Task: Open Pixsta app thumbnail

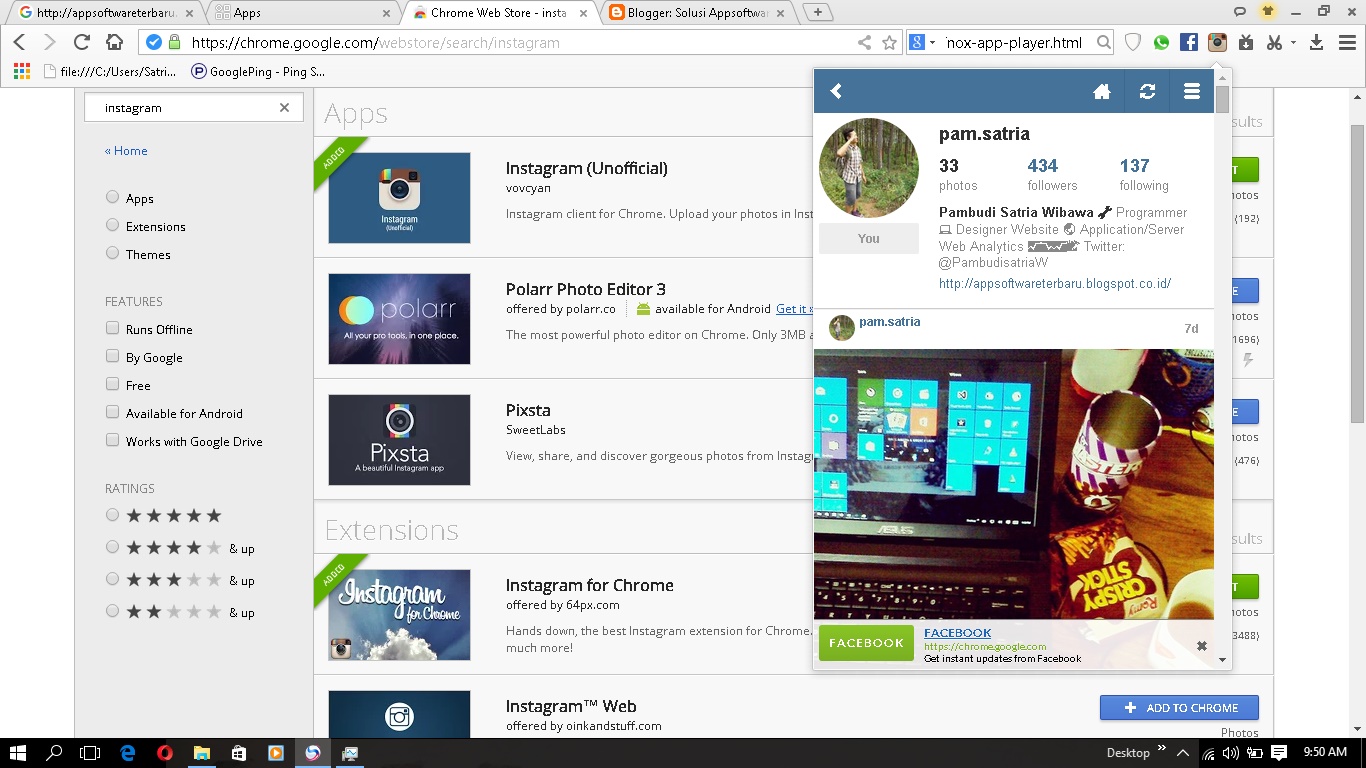Action: pyautogui.click(x=399, y=440)
